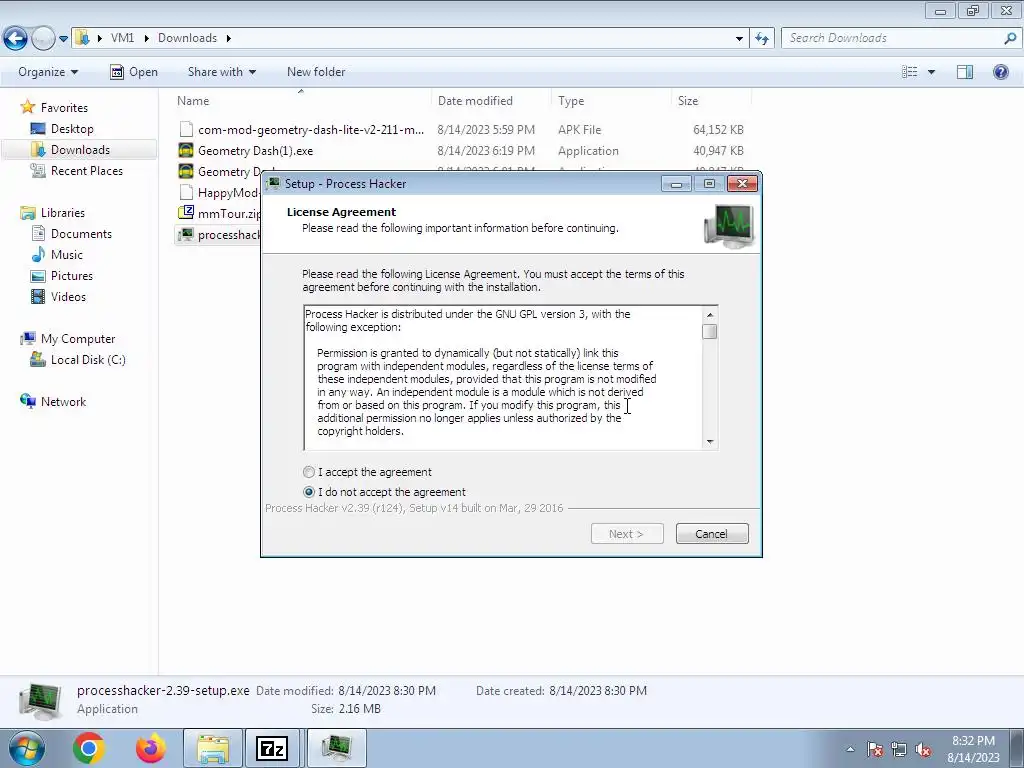Click the Geometry Dash(1).exe file icon
1024x768 pixels.
tap(186, 151)
